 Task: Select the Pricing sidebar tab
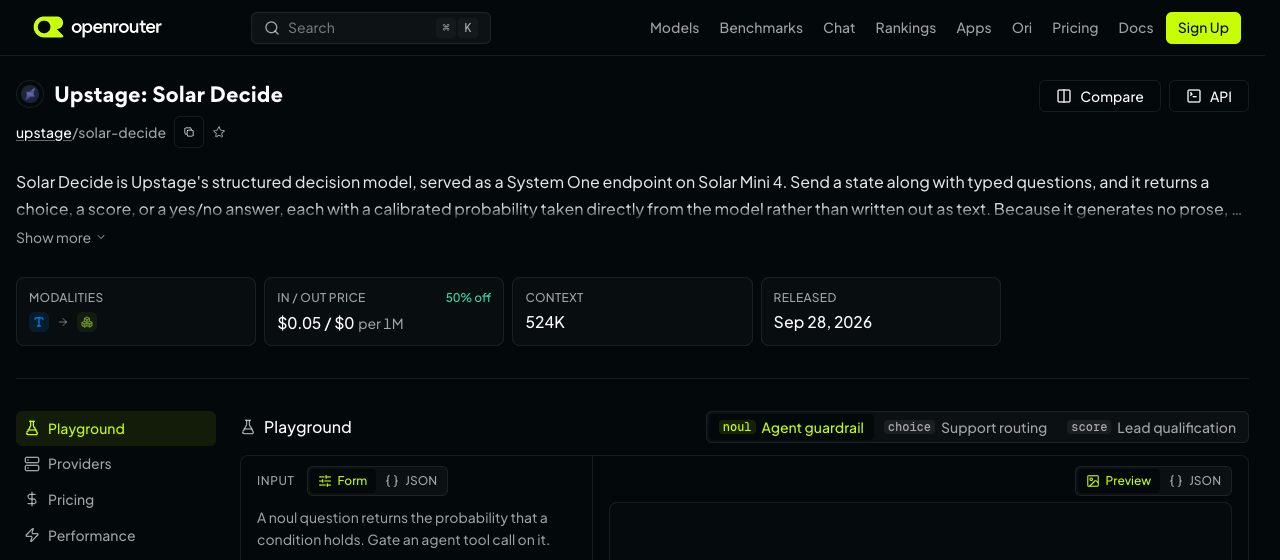116,500
